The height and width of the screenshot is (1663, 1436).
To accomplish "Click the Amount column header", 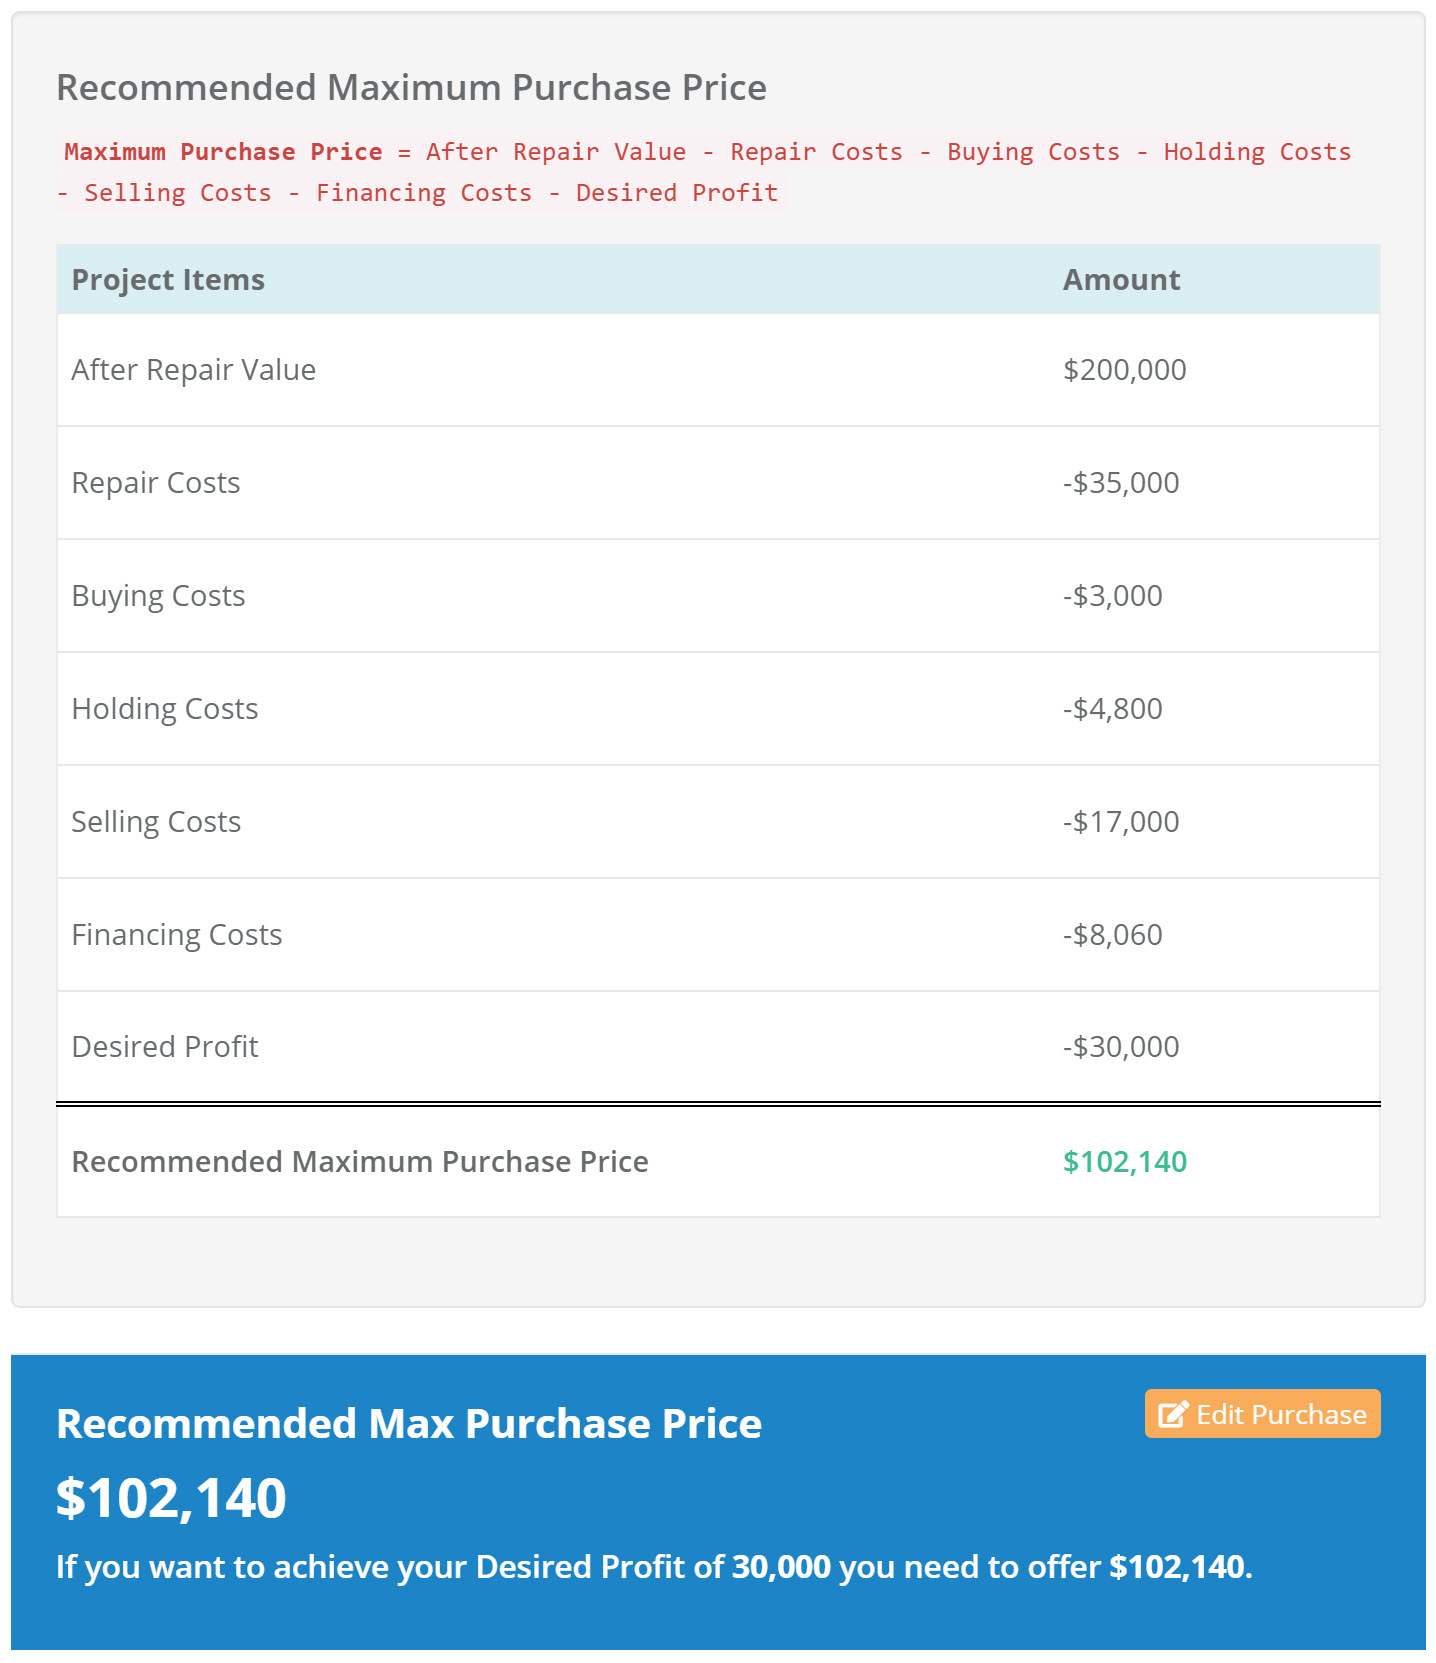I will click(1122, 280).
